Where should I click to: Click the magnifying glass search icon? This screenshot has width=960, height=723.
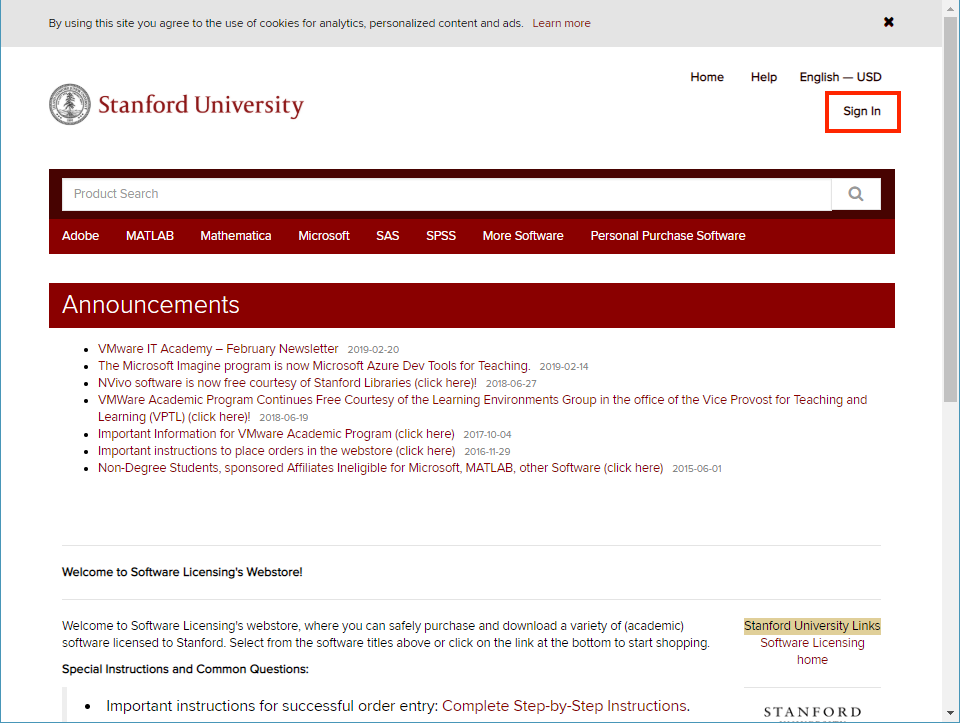click(x=855, y=193)
